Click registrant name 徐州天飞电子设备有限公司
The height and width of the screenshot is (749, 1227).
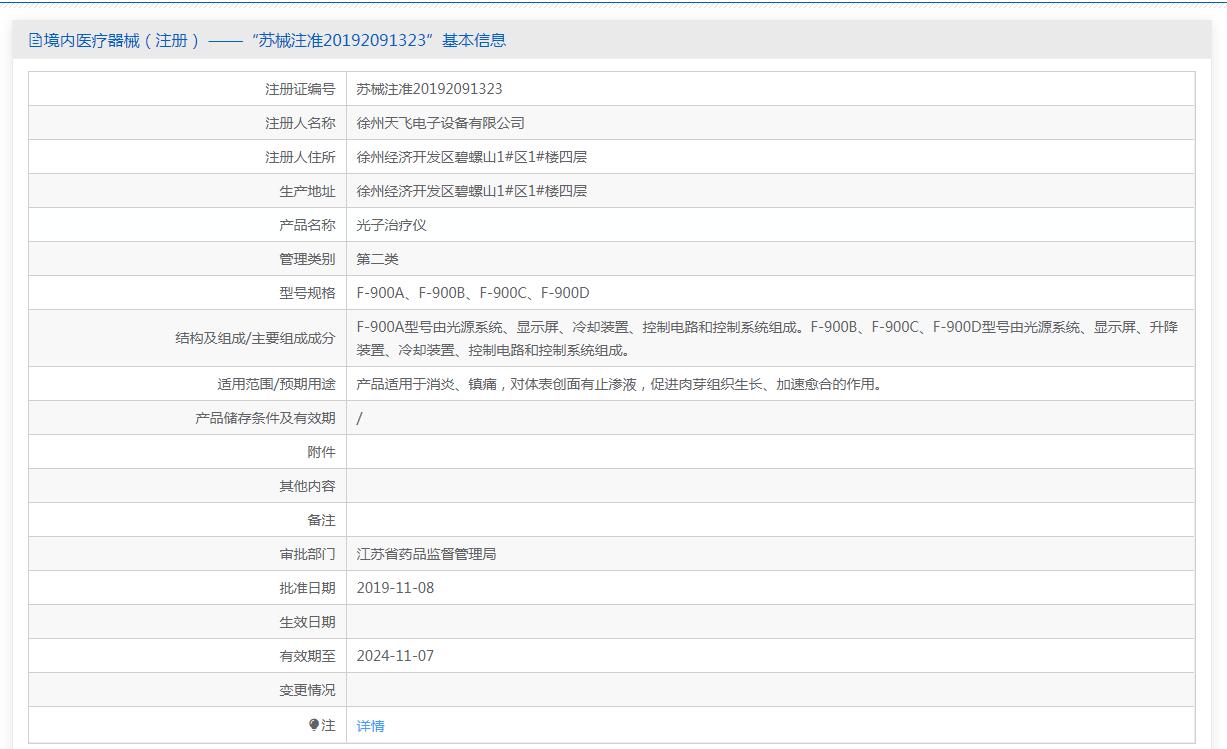pos(440,123)
